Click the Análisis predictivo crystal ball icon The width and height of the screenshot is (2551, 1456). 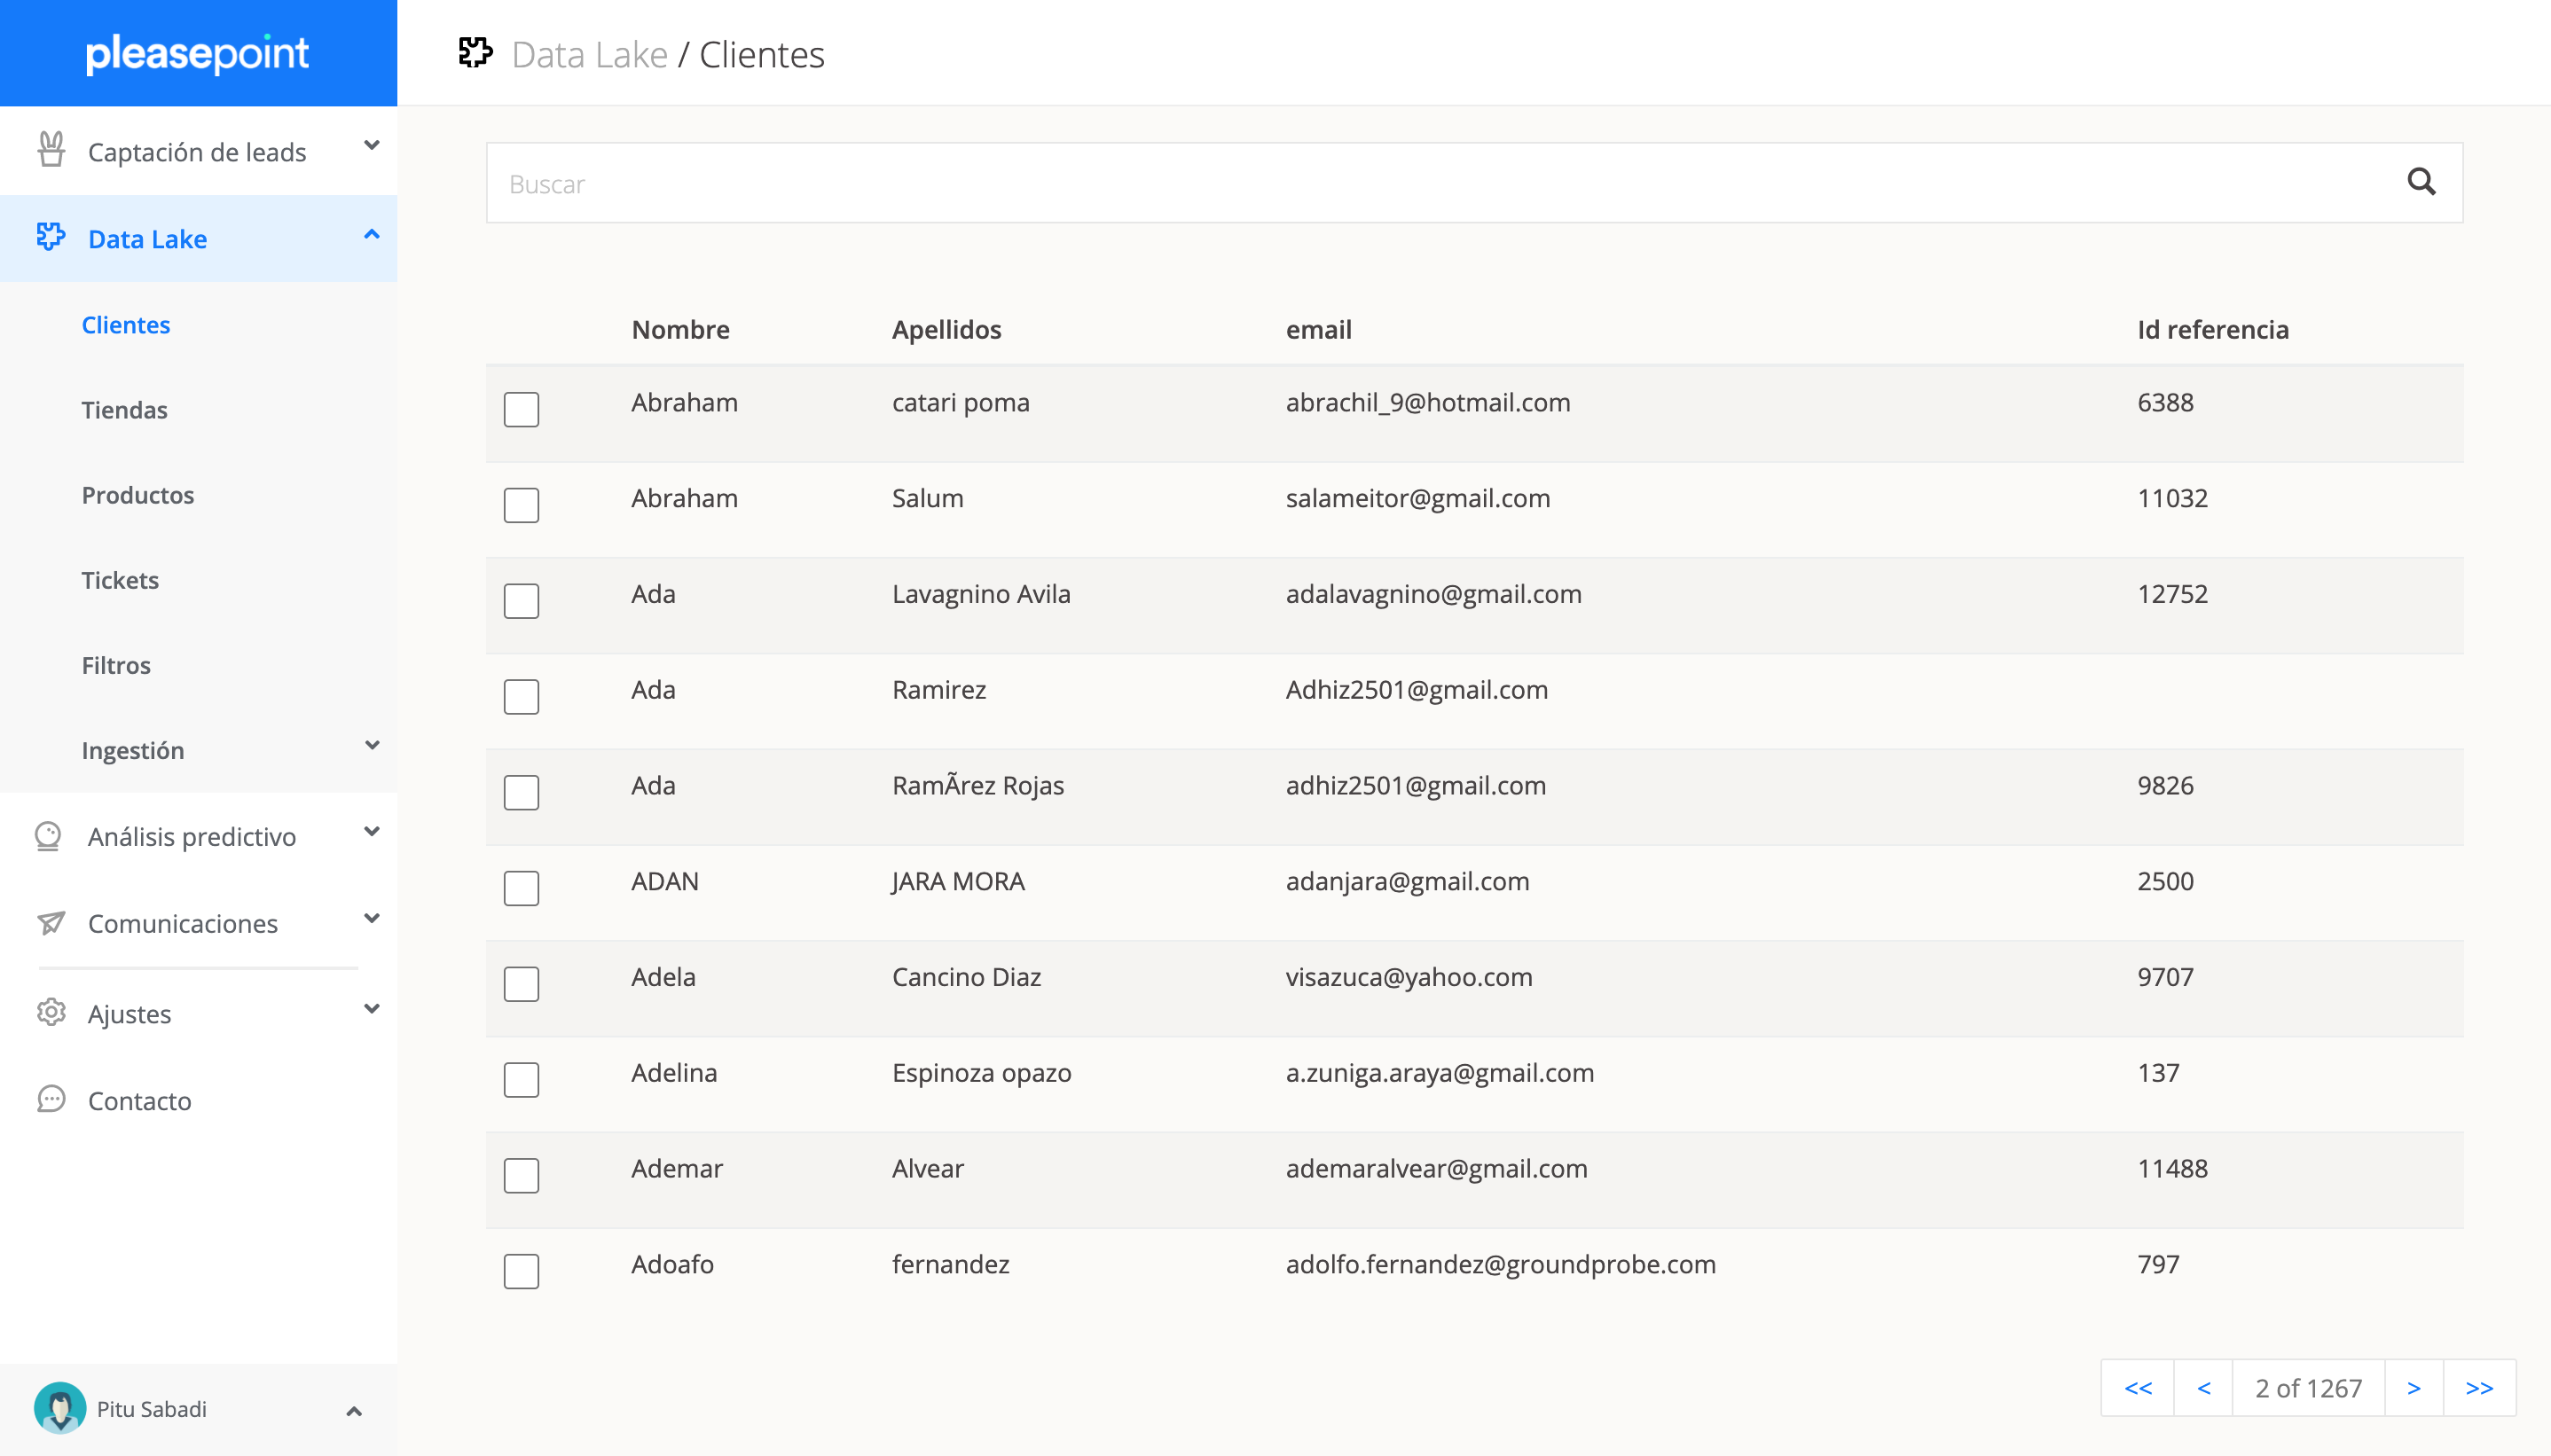49,836
